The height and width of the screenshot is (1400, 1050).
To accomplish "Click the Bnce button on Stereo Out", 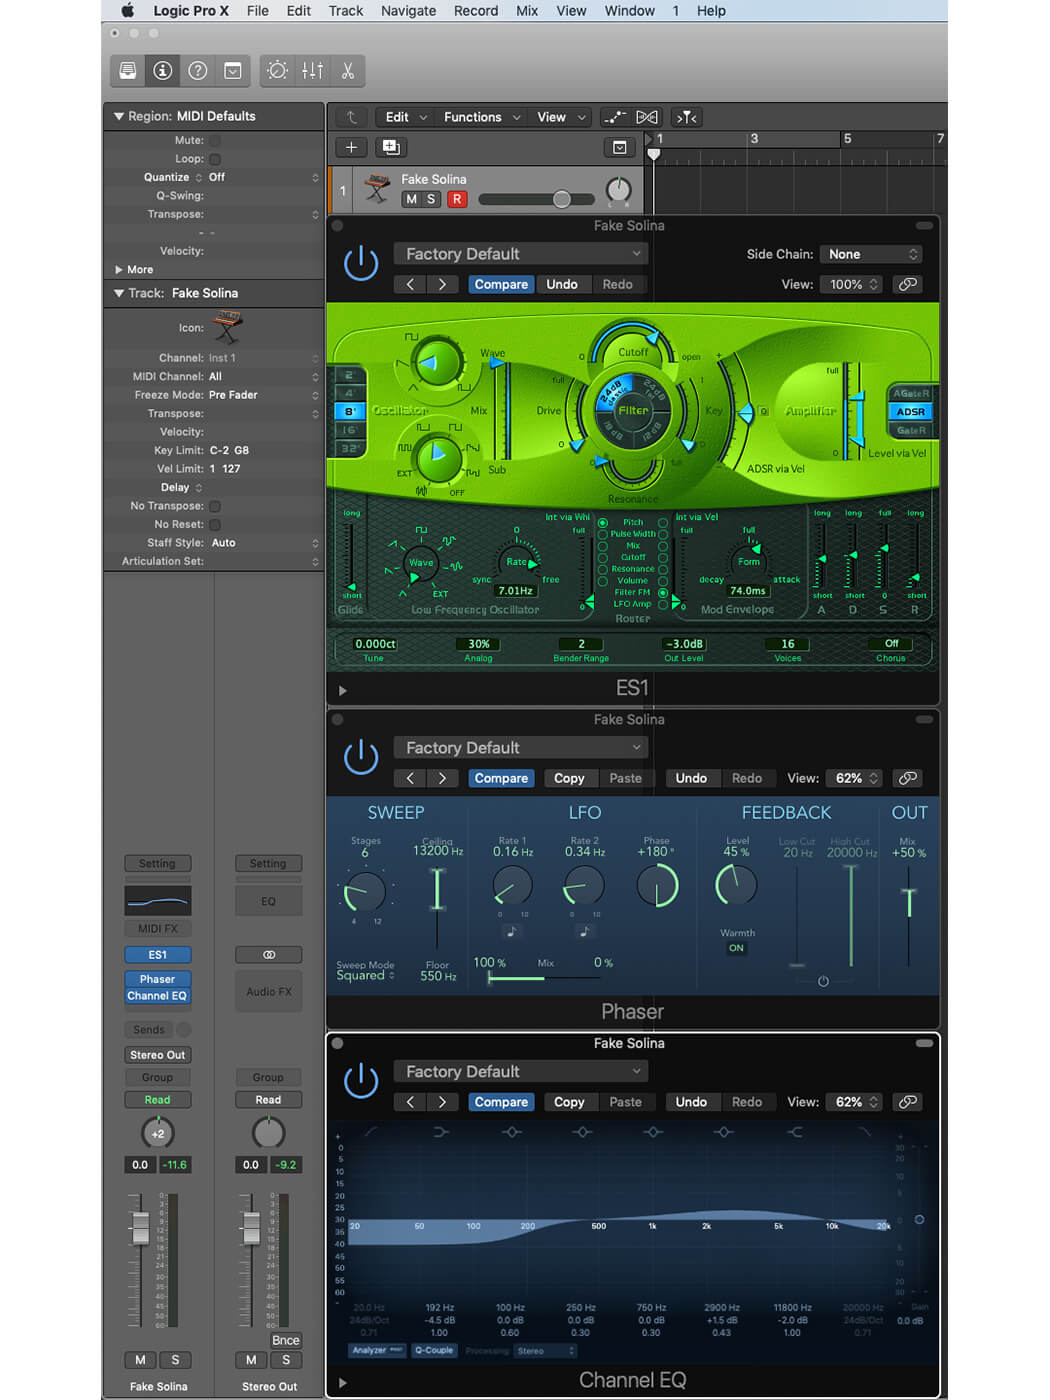I will [x=285, y=1340].
